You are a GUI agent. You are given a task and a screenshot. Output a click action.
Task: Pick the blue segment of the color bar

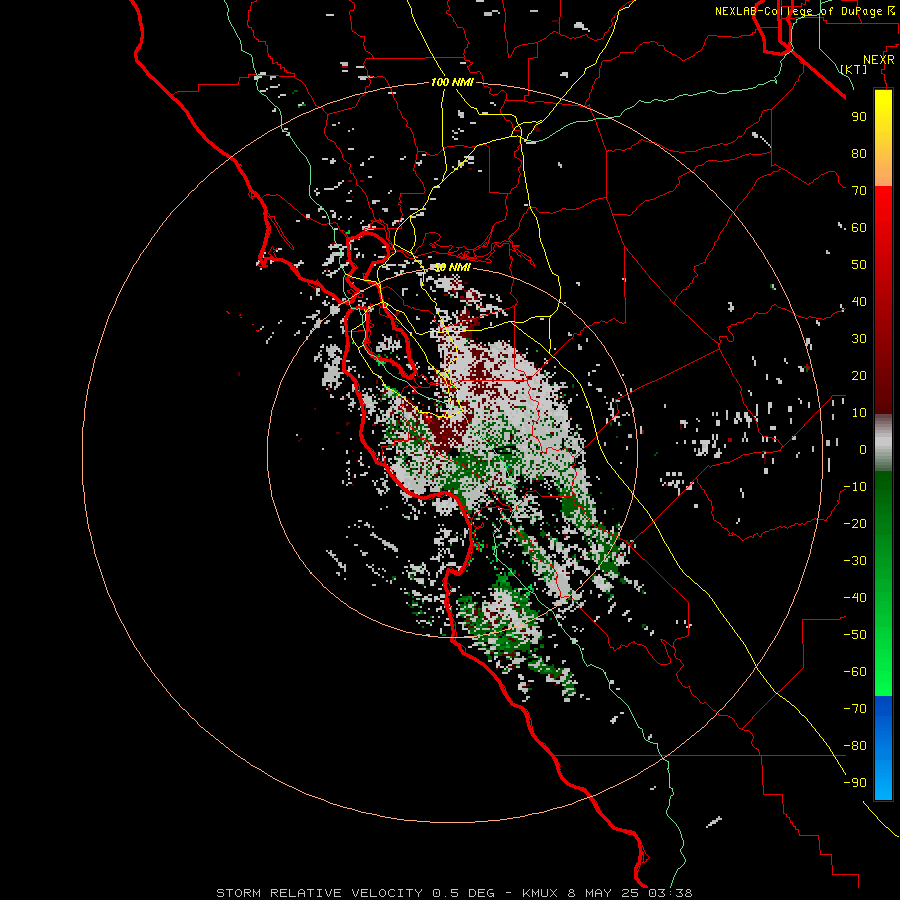(883, 748)
